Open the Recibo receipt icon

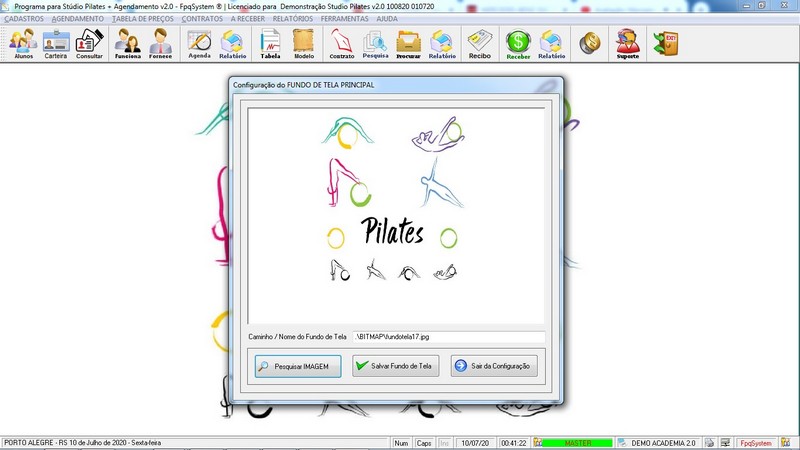pos(480,44)
